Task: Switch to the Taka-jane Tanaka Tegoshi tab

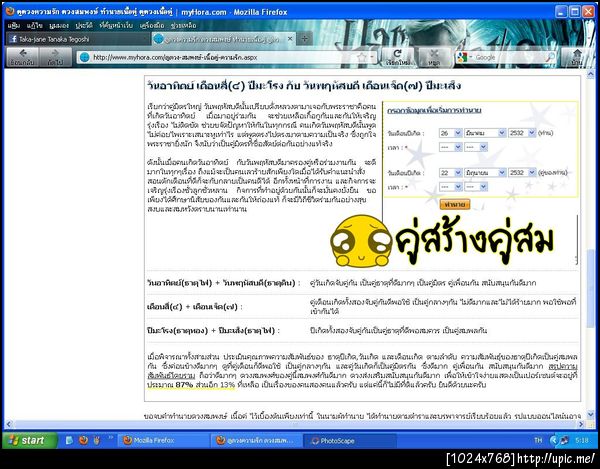Action: (x=78, y=39)
